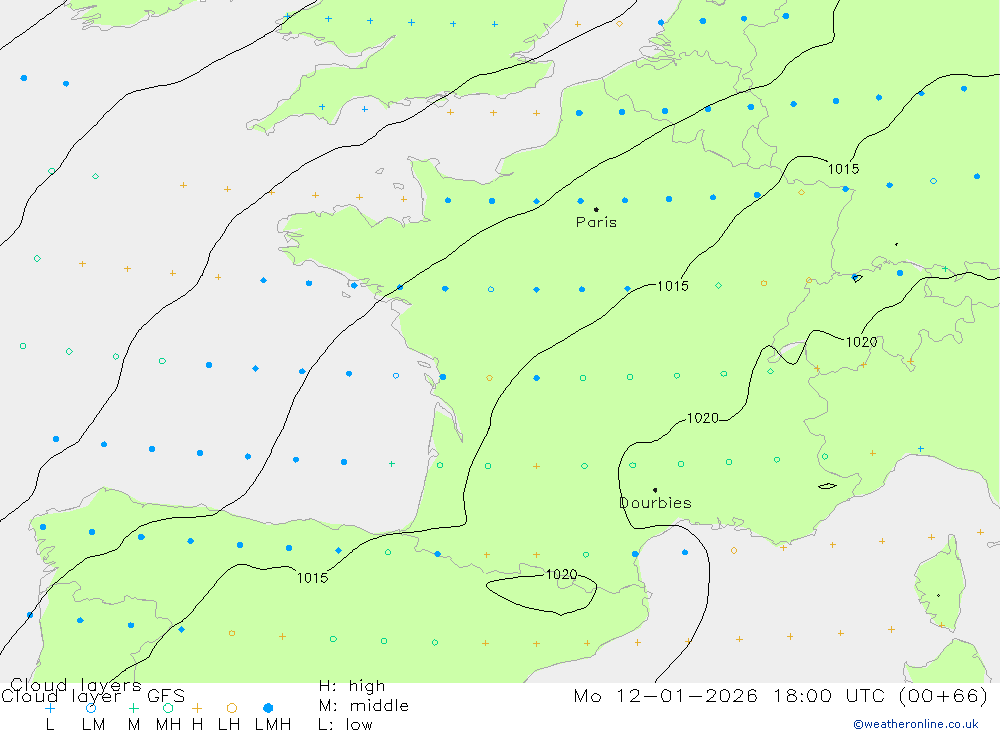Image resolution: width=1000 pixels, height=733 pixels.
Task: Click the 1015 isobar label over northern Spain
Action: tap(312, 578)
